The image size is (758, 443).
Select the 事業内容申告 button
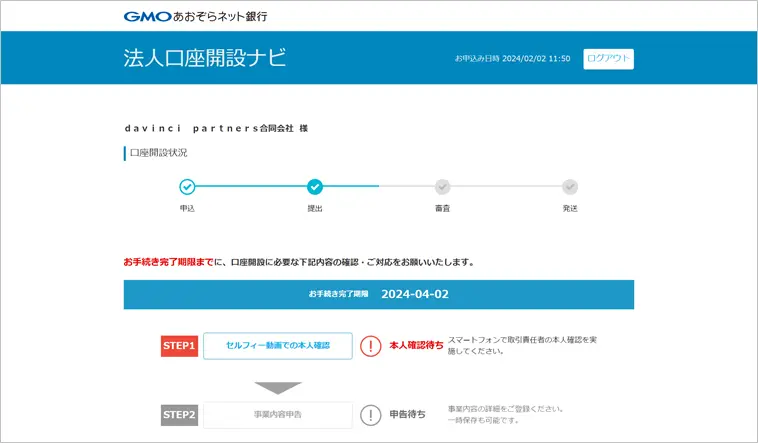click(278, 415)
